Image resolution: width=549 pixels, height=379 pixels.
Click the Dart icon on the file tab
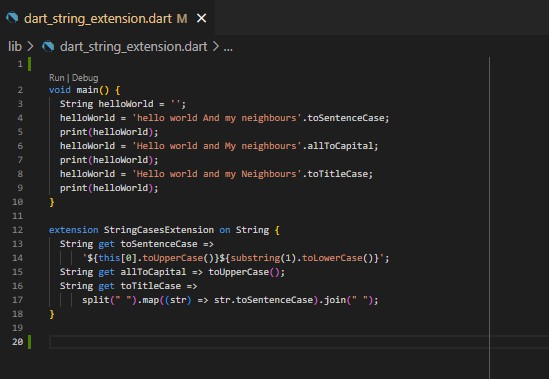point(12,18)
